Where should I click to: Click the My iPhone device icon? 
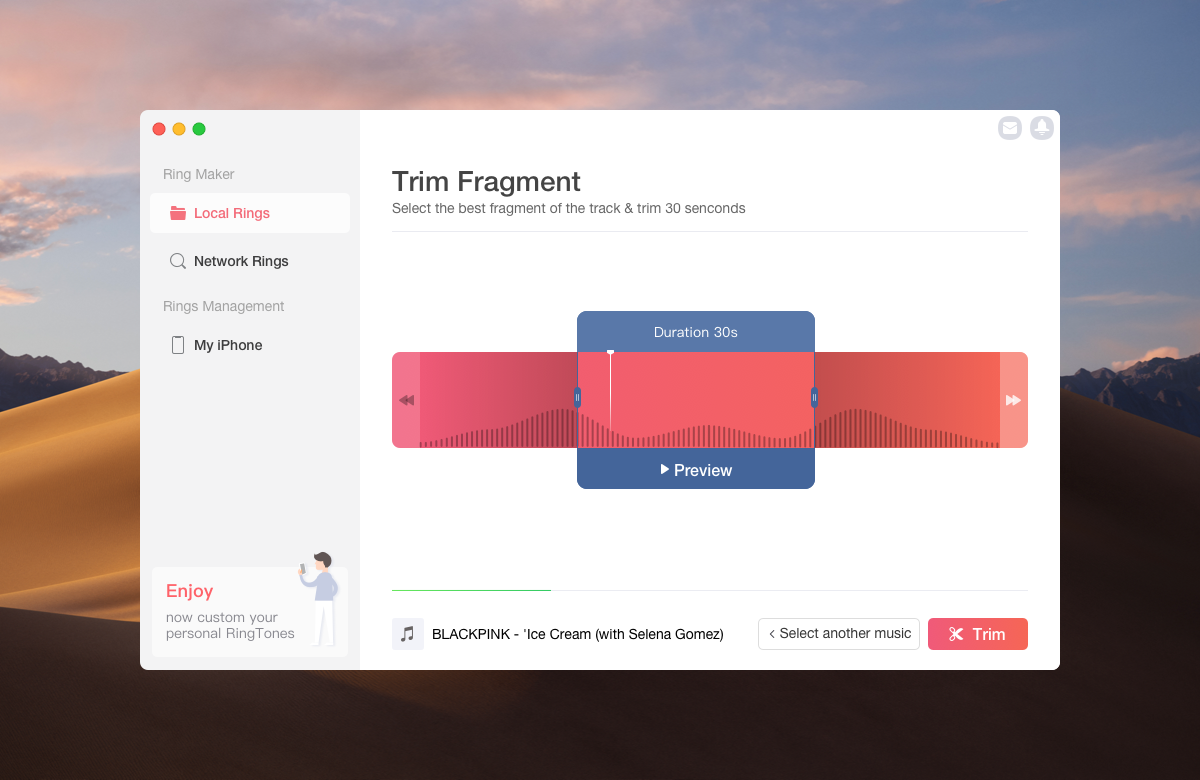pos(178,345)
